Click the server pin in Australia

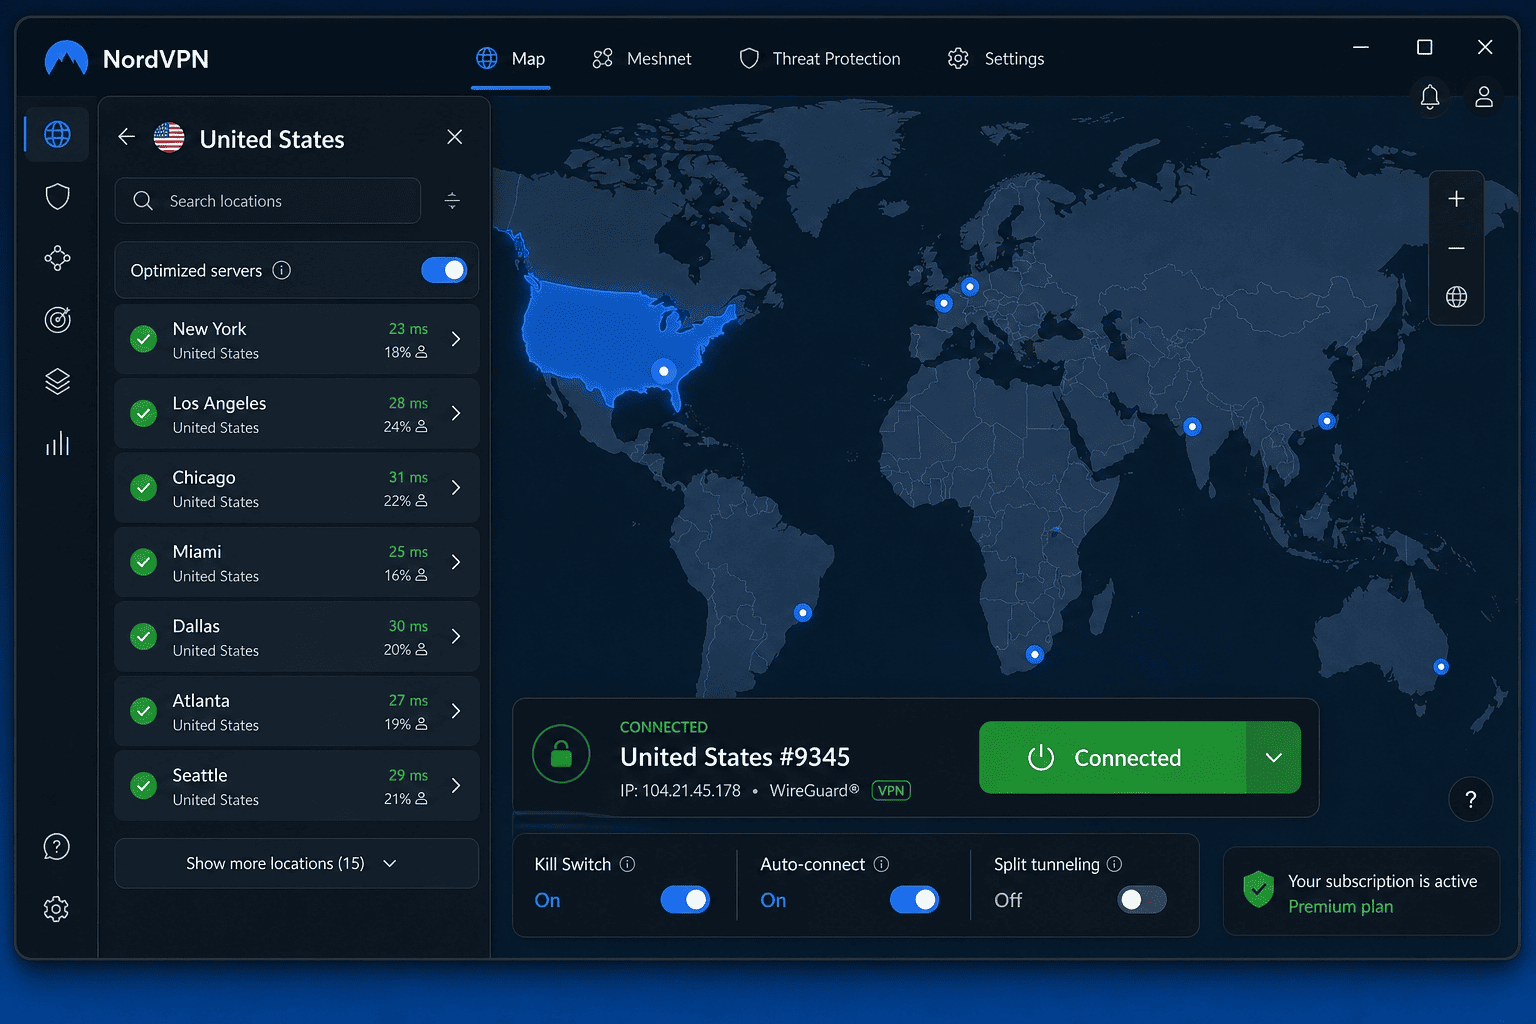1441,667
